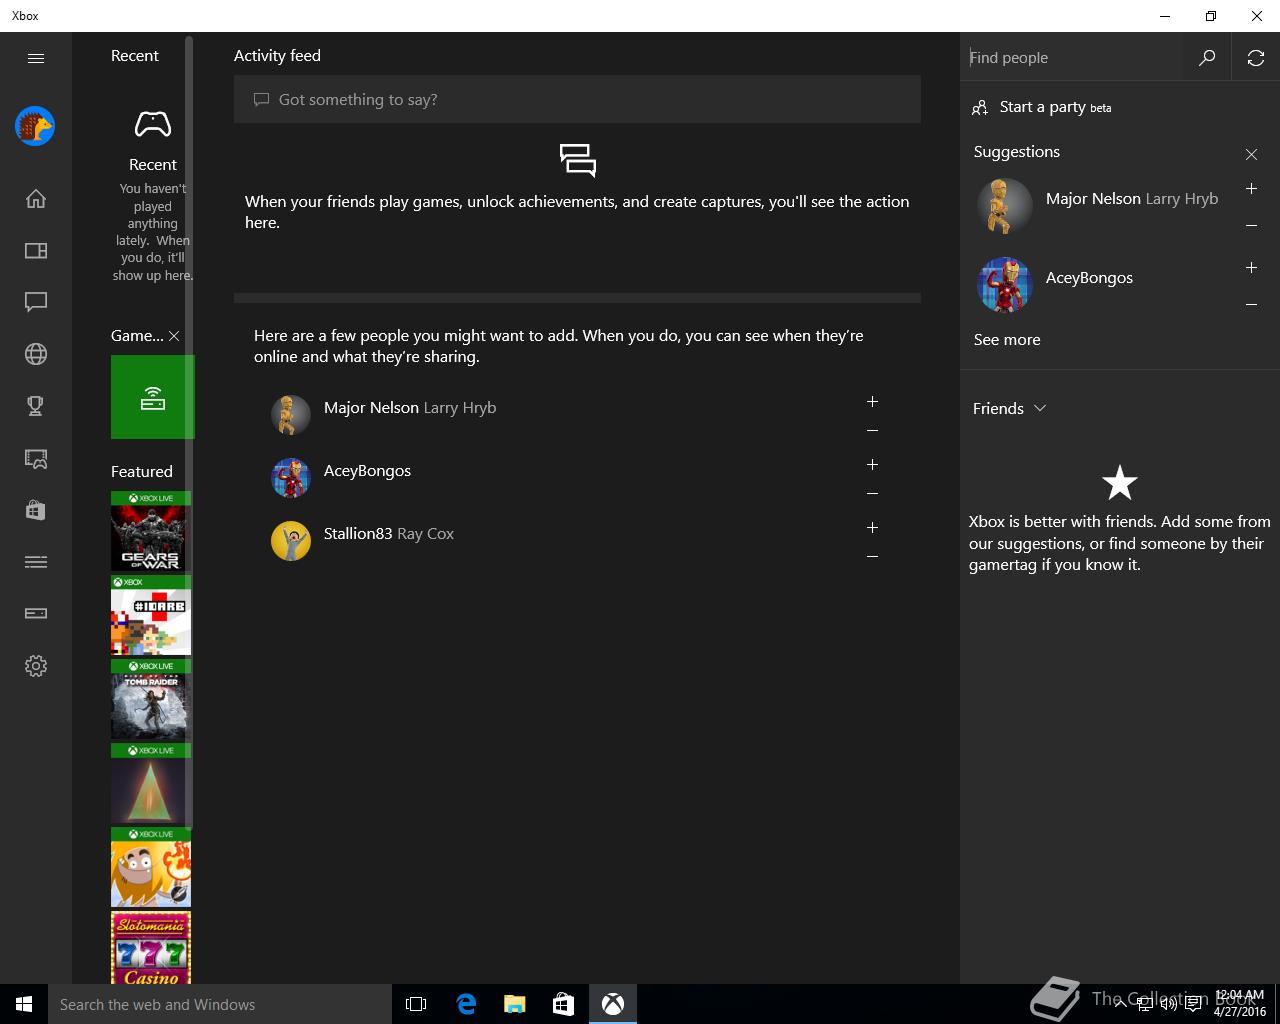Open Settings gear in sidebar
The height and width of the screenshot is (1024, 1280).
[x=36, y=666]
